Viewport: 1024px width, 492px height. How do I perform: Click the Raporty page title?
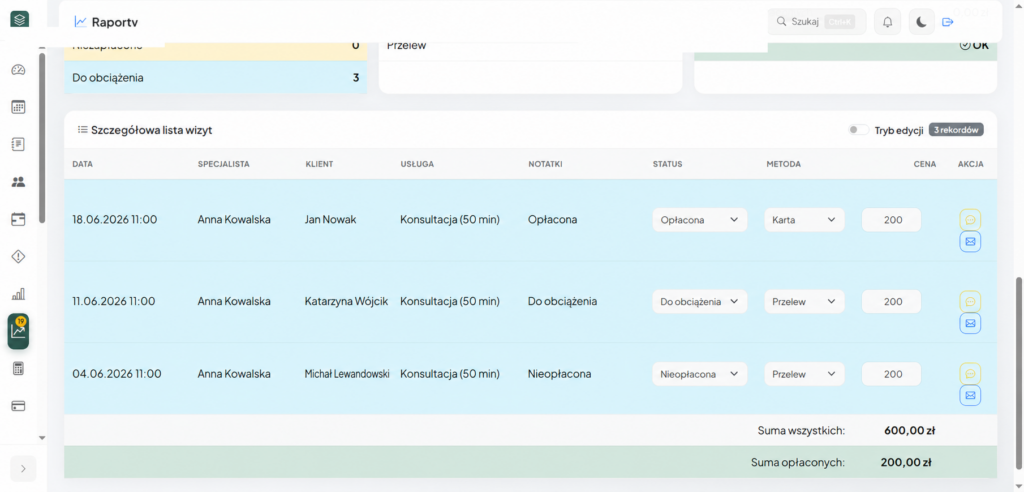[115, 22]
